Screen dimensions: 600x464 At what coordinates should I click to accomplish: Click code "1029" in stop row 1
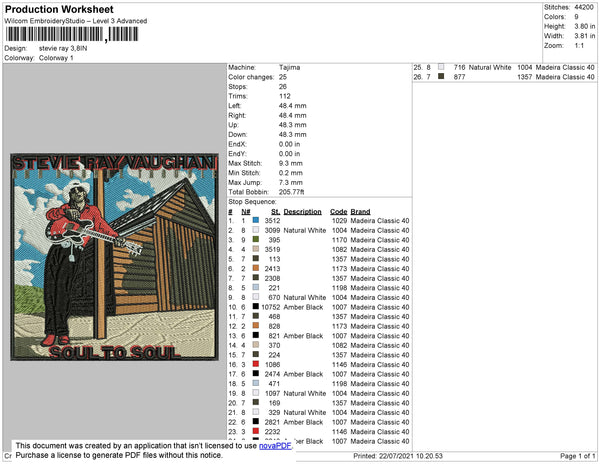339,221
